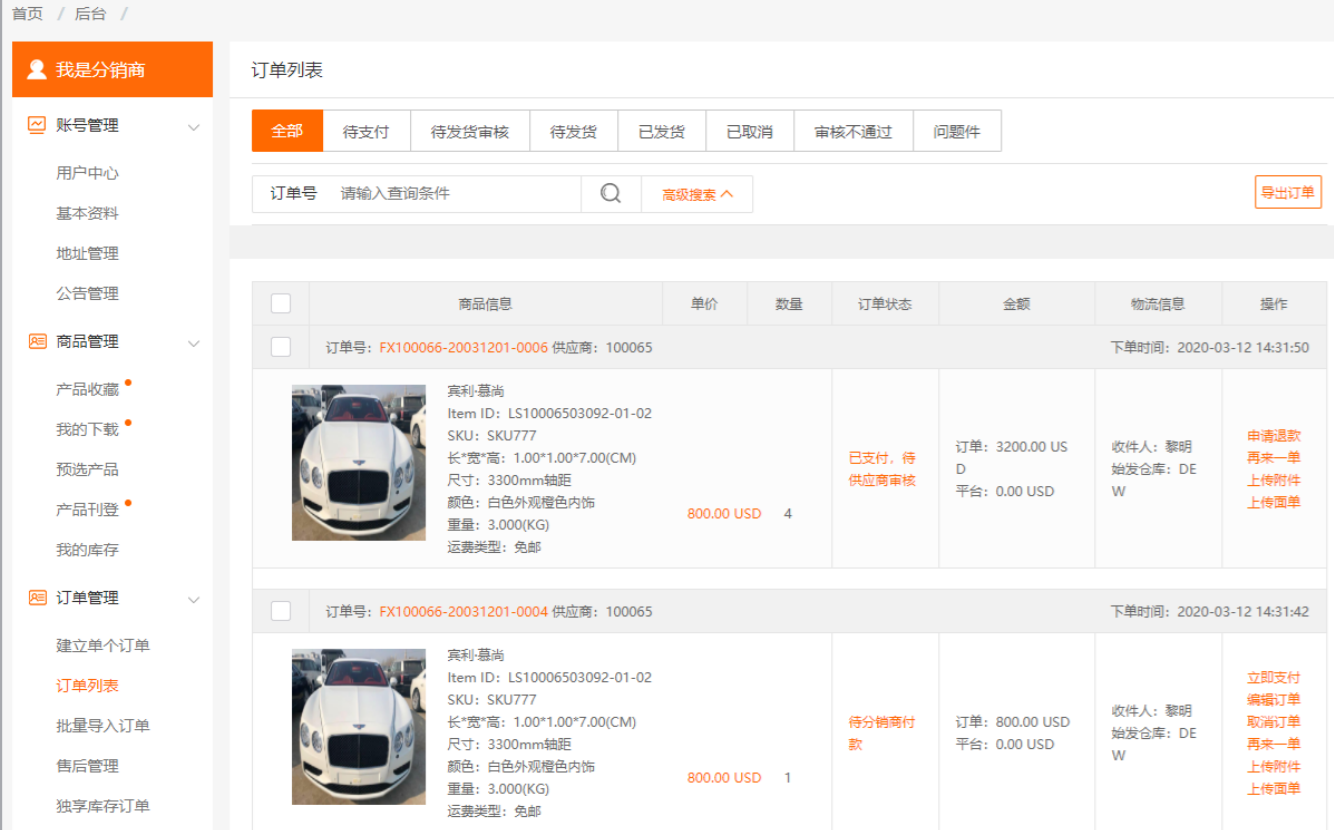The height and width of the screenshot is (830, 1334).
Task: Open order number link FX100066-20031201-0006
Action: (x=463, y=347)
